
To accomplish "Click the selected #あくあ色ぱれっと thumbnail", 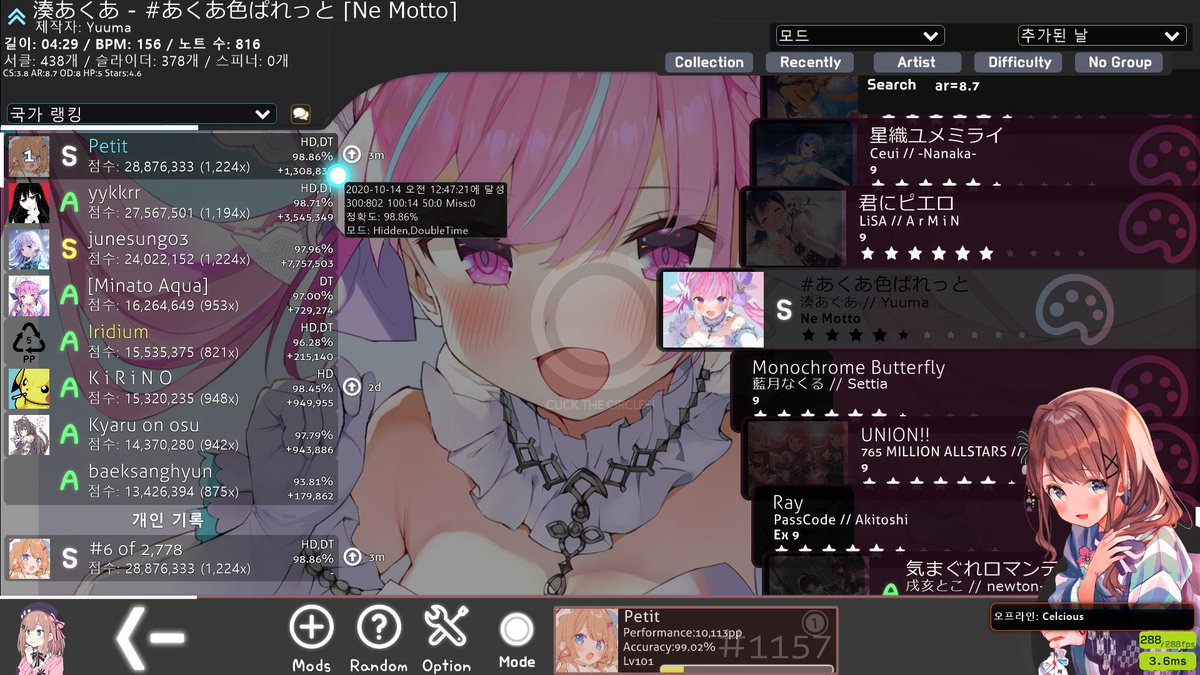I will tap(713, 310).
